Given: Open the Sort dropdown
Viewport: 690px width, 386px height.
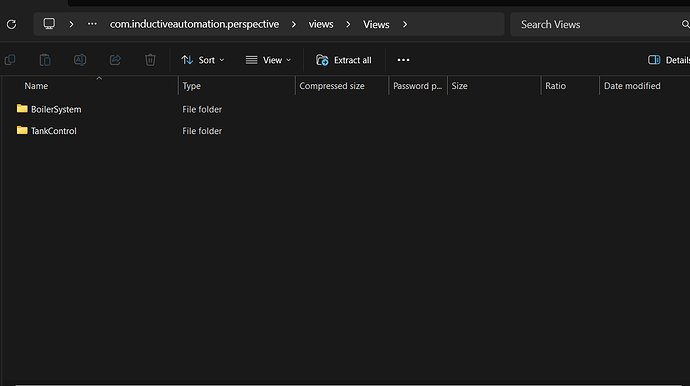Looking at the screenshot, I should tap(202, 60).
